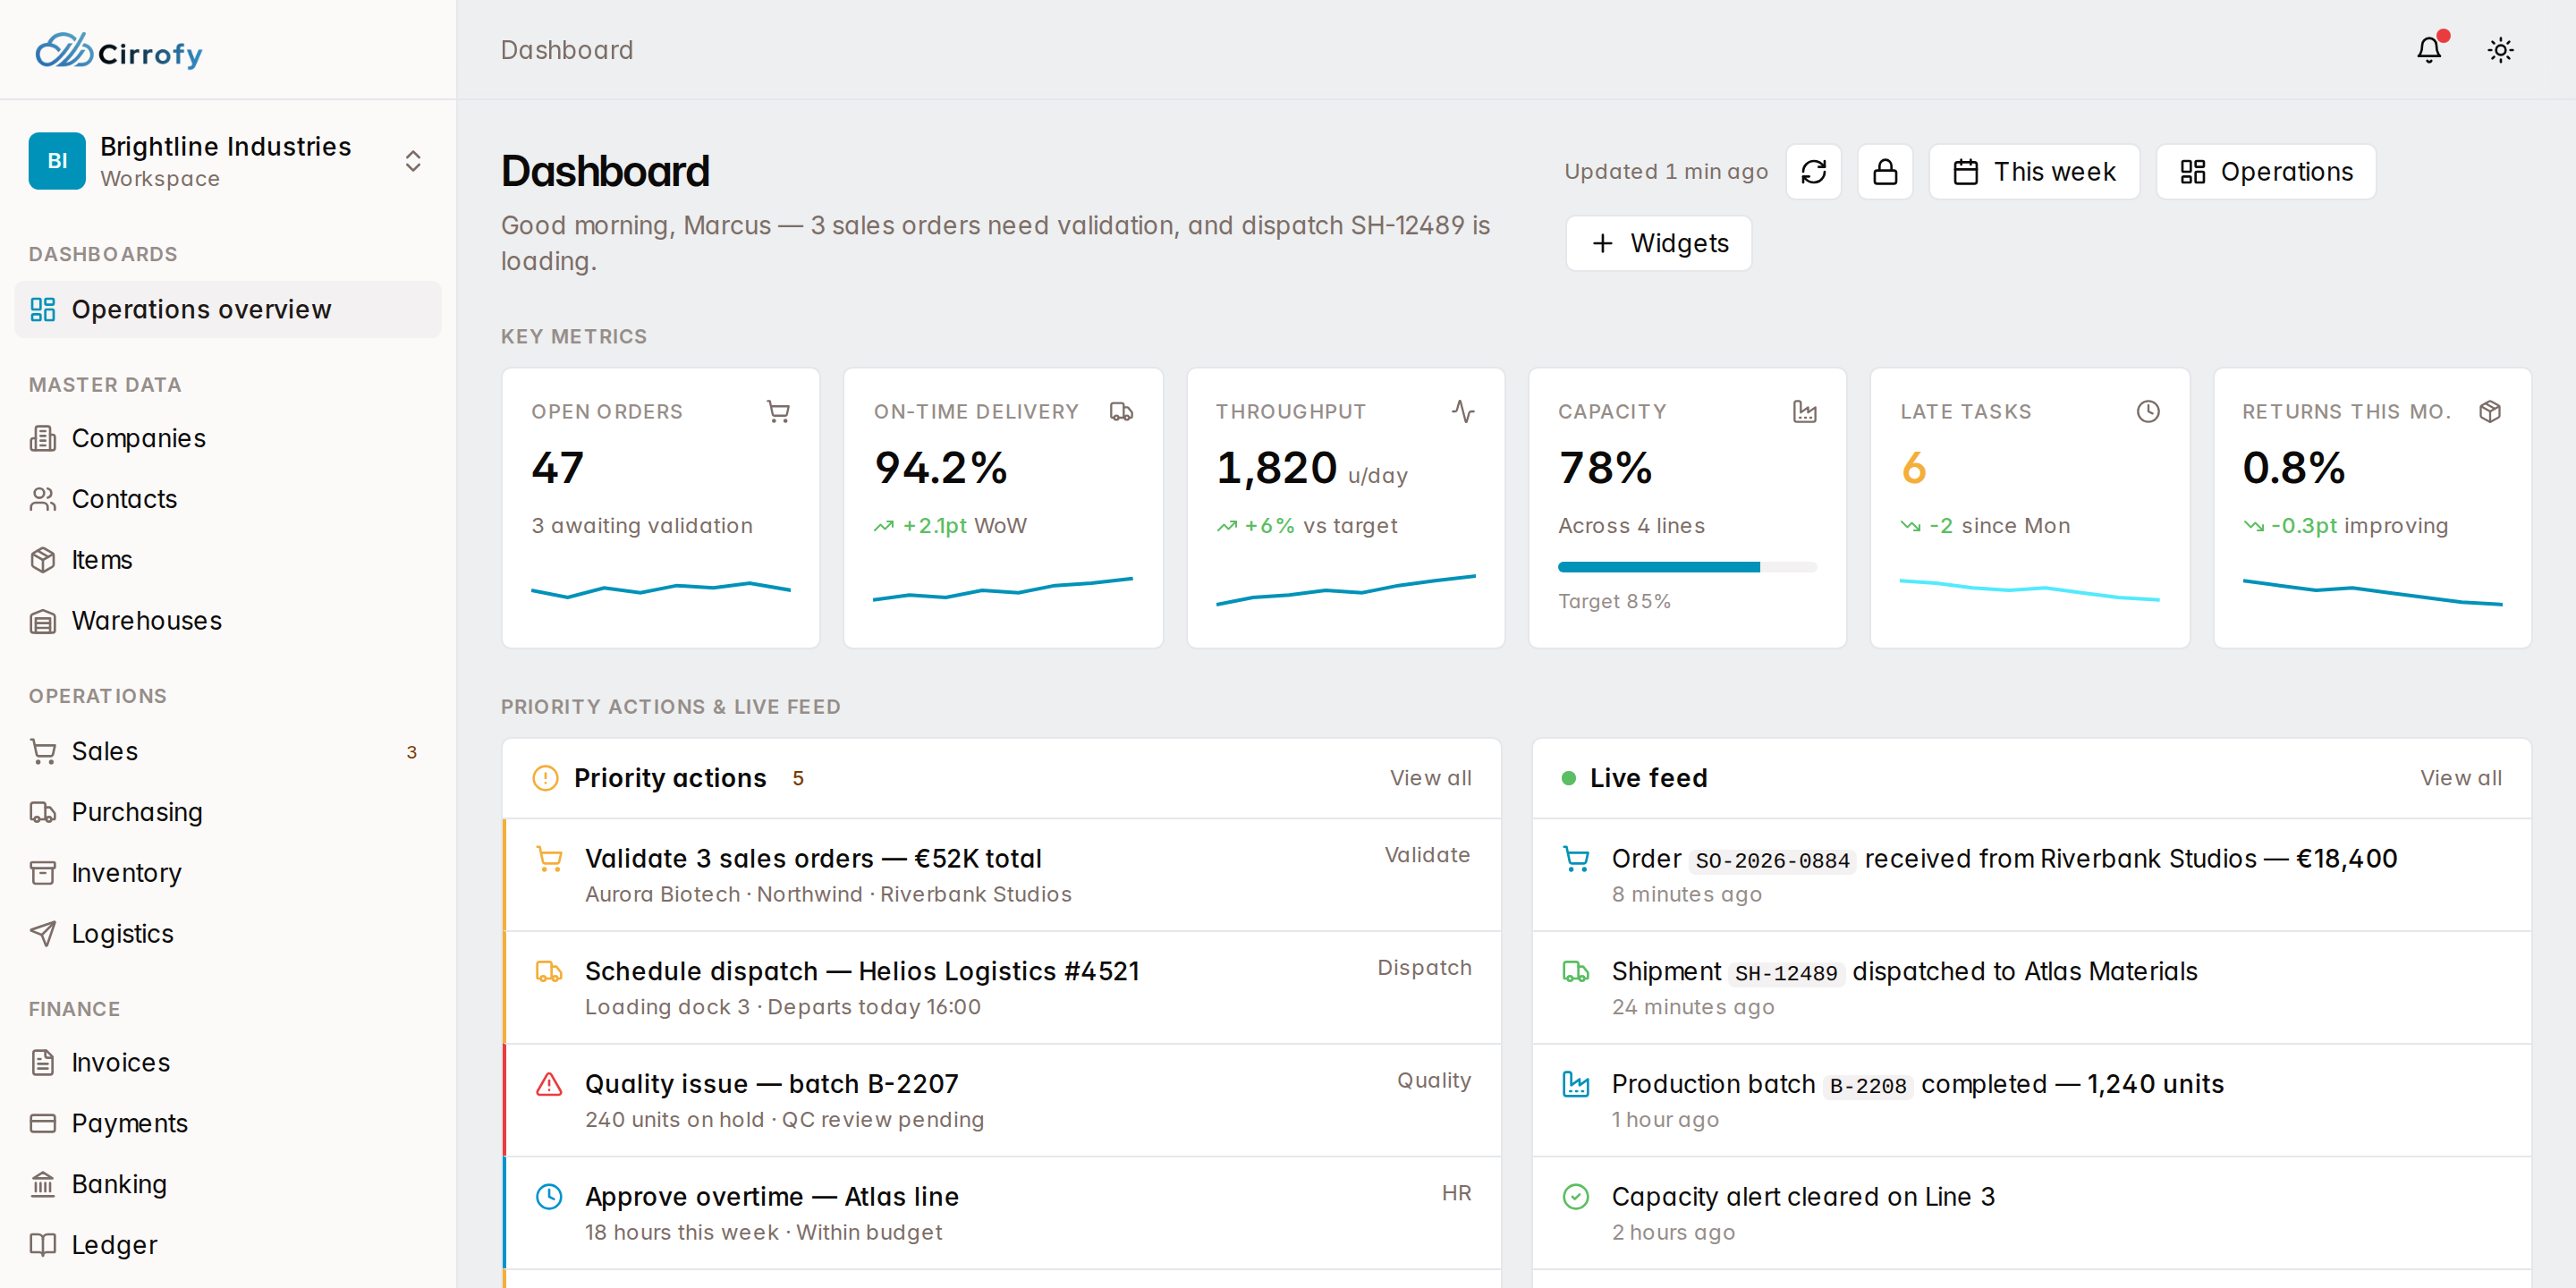Viewport: 2576px width, 1288px height.
Task: Click the Logistics paper-plane icon
Action: pyautogui.click(x=42, y=933)
